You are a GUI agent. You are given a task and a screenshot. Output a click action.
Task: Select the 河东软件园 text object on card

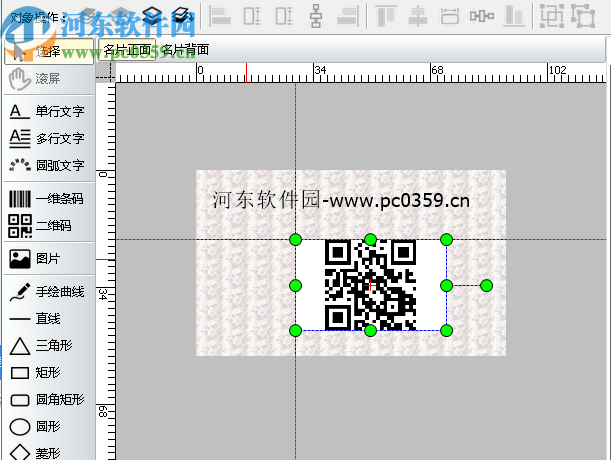[341, 200]
